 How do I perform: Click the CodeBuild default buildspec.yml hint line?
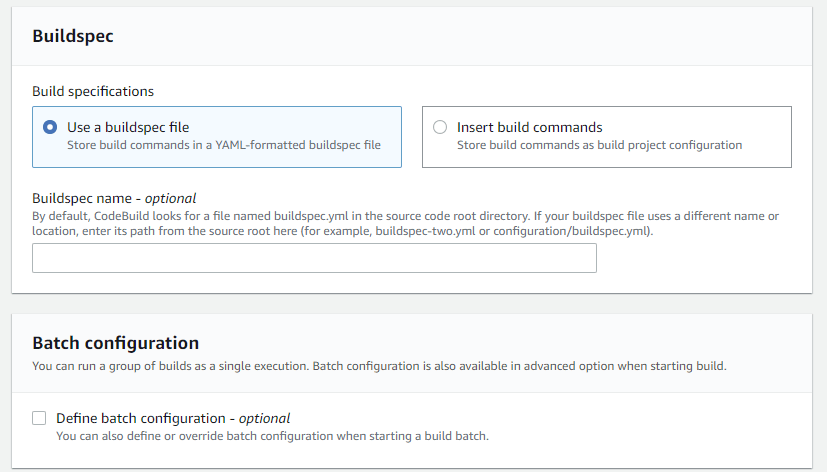tap(405, 216)
